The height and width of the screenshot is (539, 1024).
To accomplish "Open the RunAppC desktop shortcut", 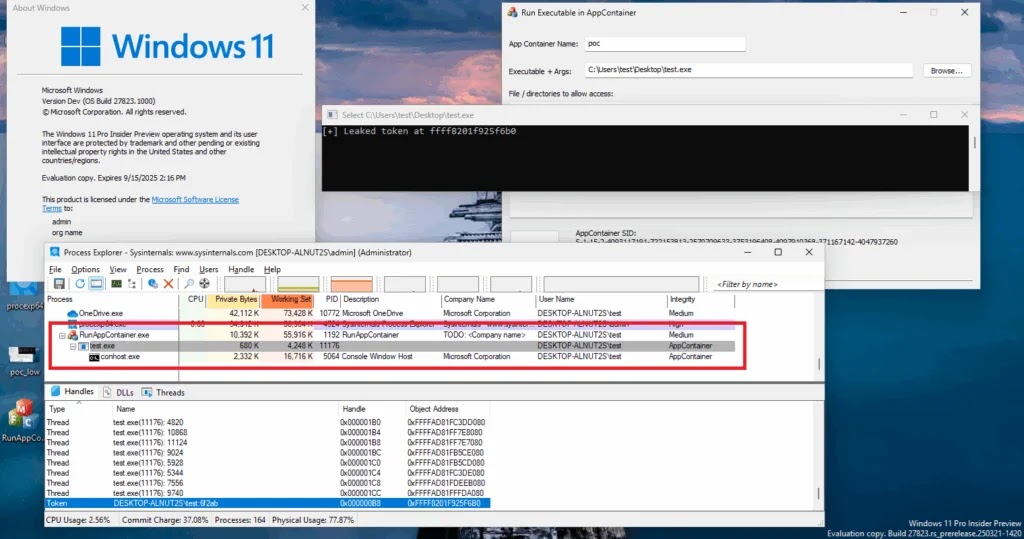I will point(23,421).
